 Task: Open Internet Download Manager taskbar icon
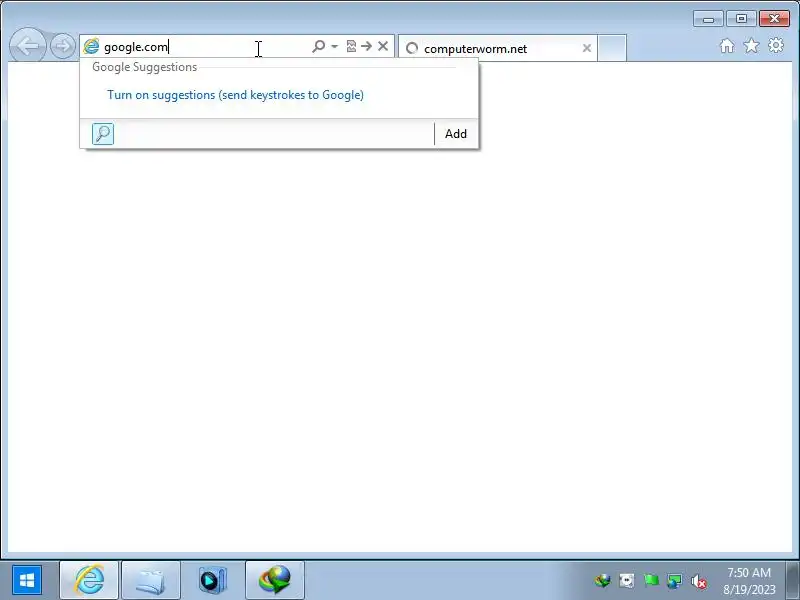[x=275, y=580]
